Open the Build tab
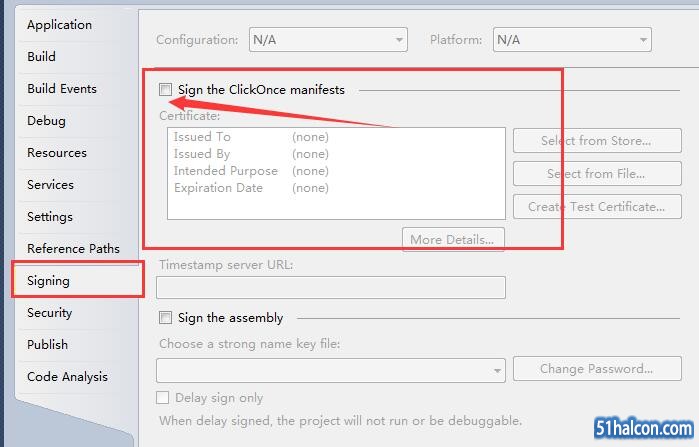Image resolution: width=699 pixels, height=447 pixels. (x=42, y=57)
